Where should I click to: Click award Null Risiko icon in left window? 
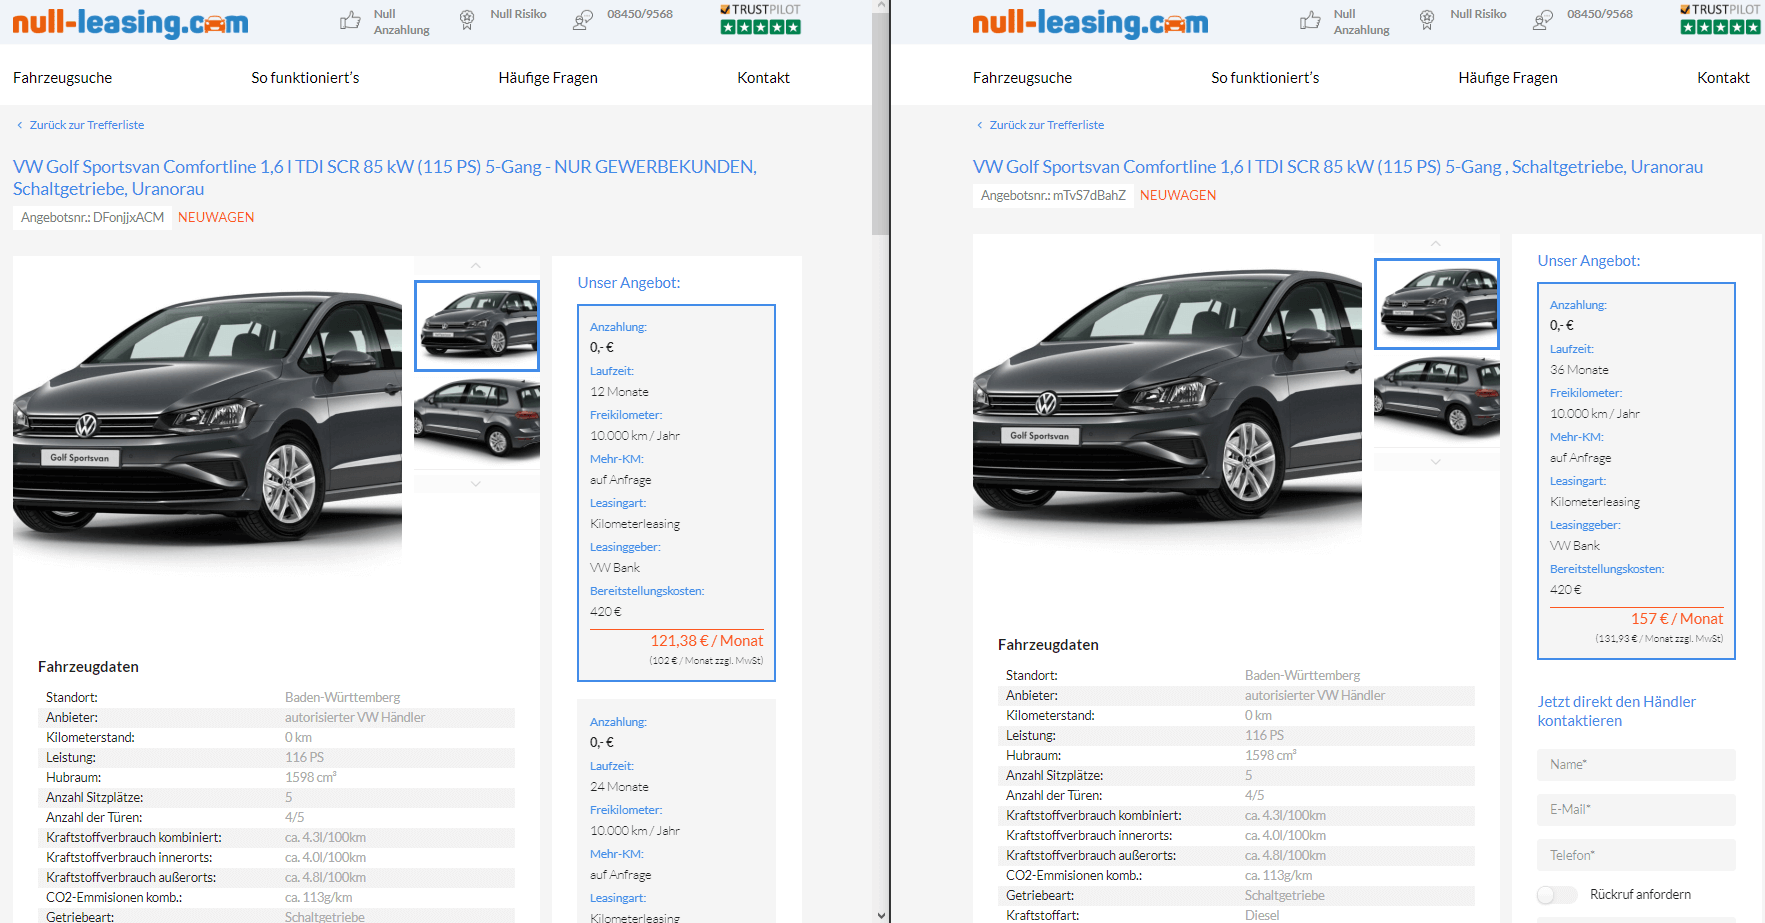coord(467,20)
